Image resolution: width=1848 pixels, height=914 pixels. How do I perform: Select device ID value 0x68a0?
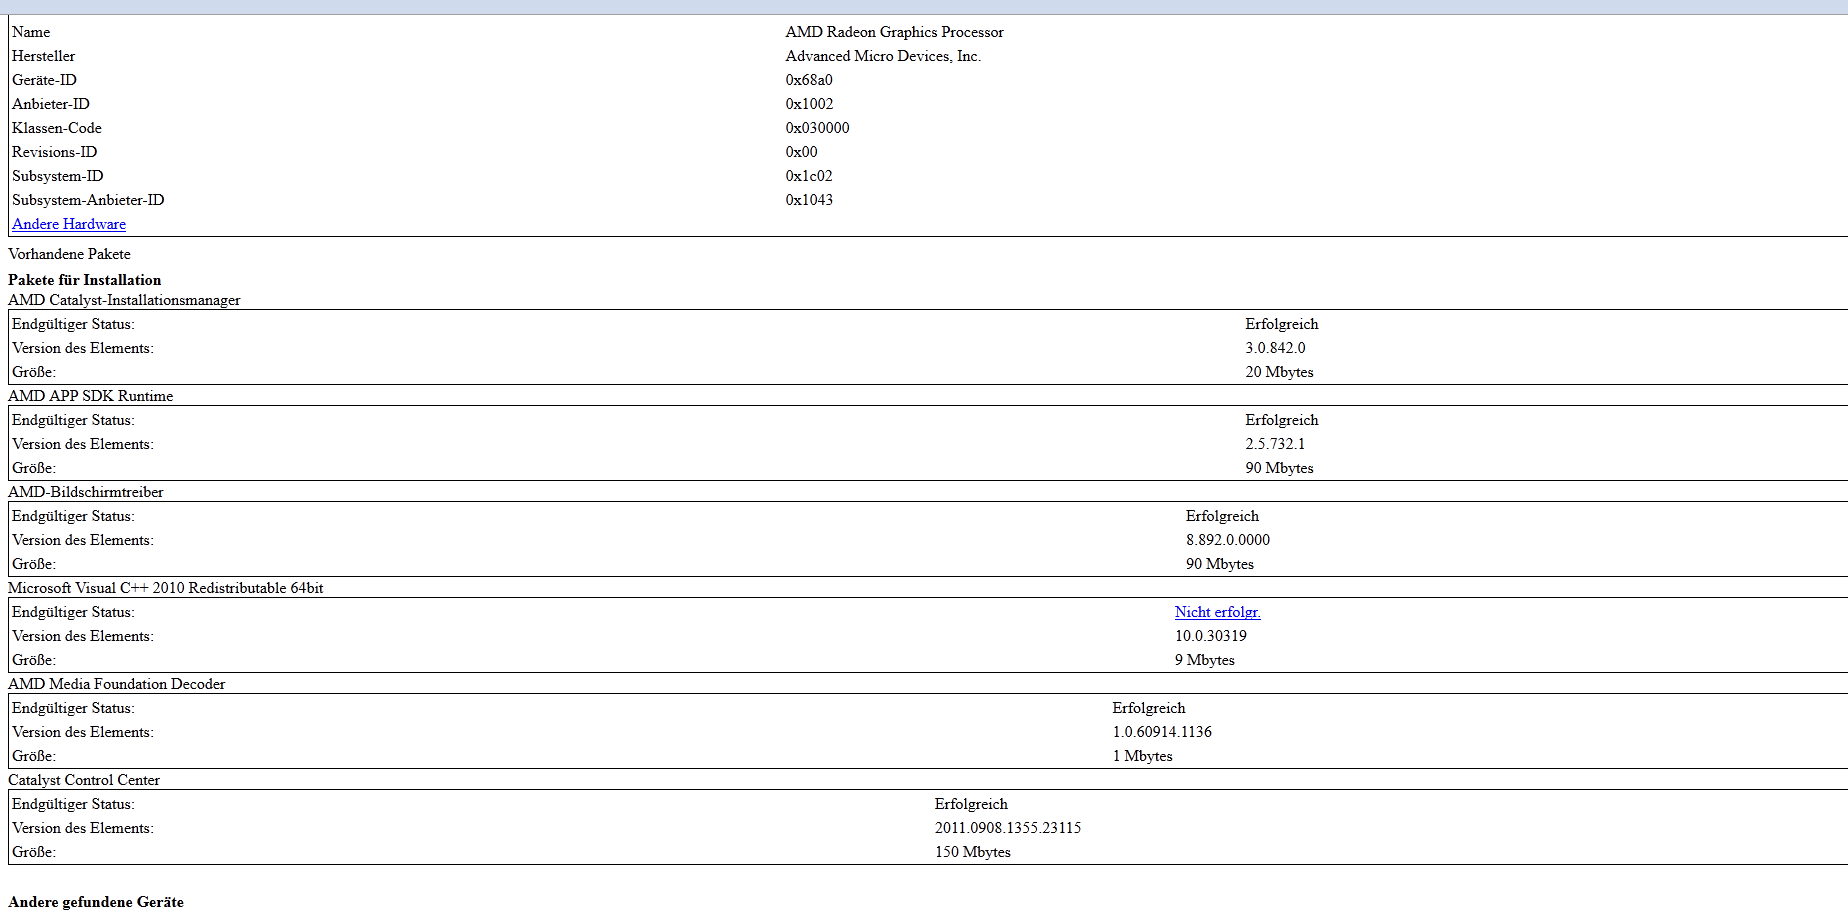point(809,80)
